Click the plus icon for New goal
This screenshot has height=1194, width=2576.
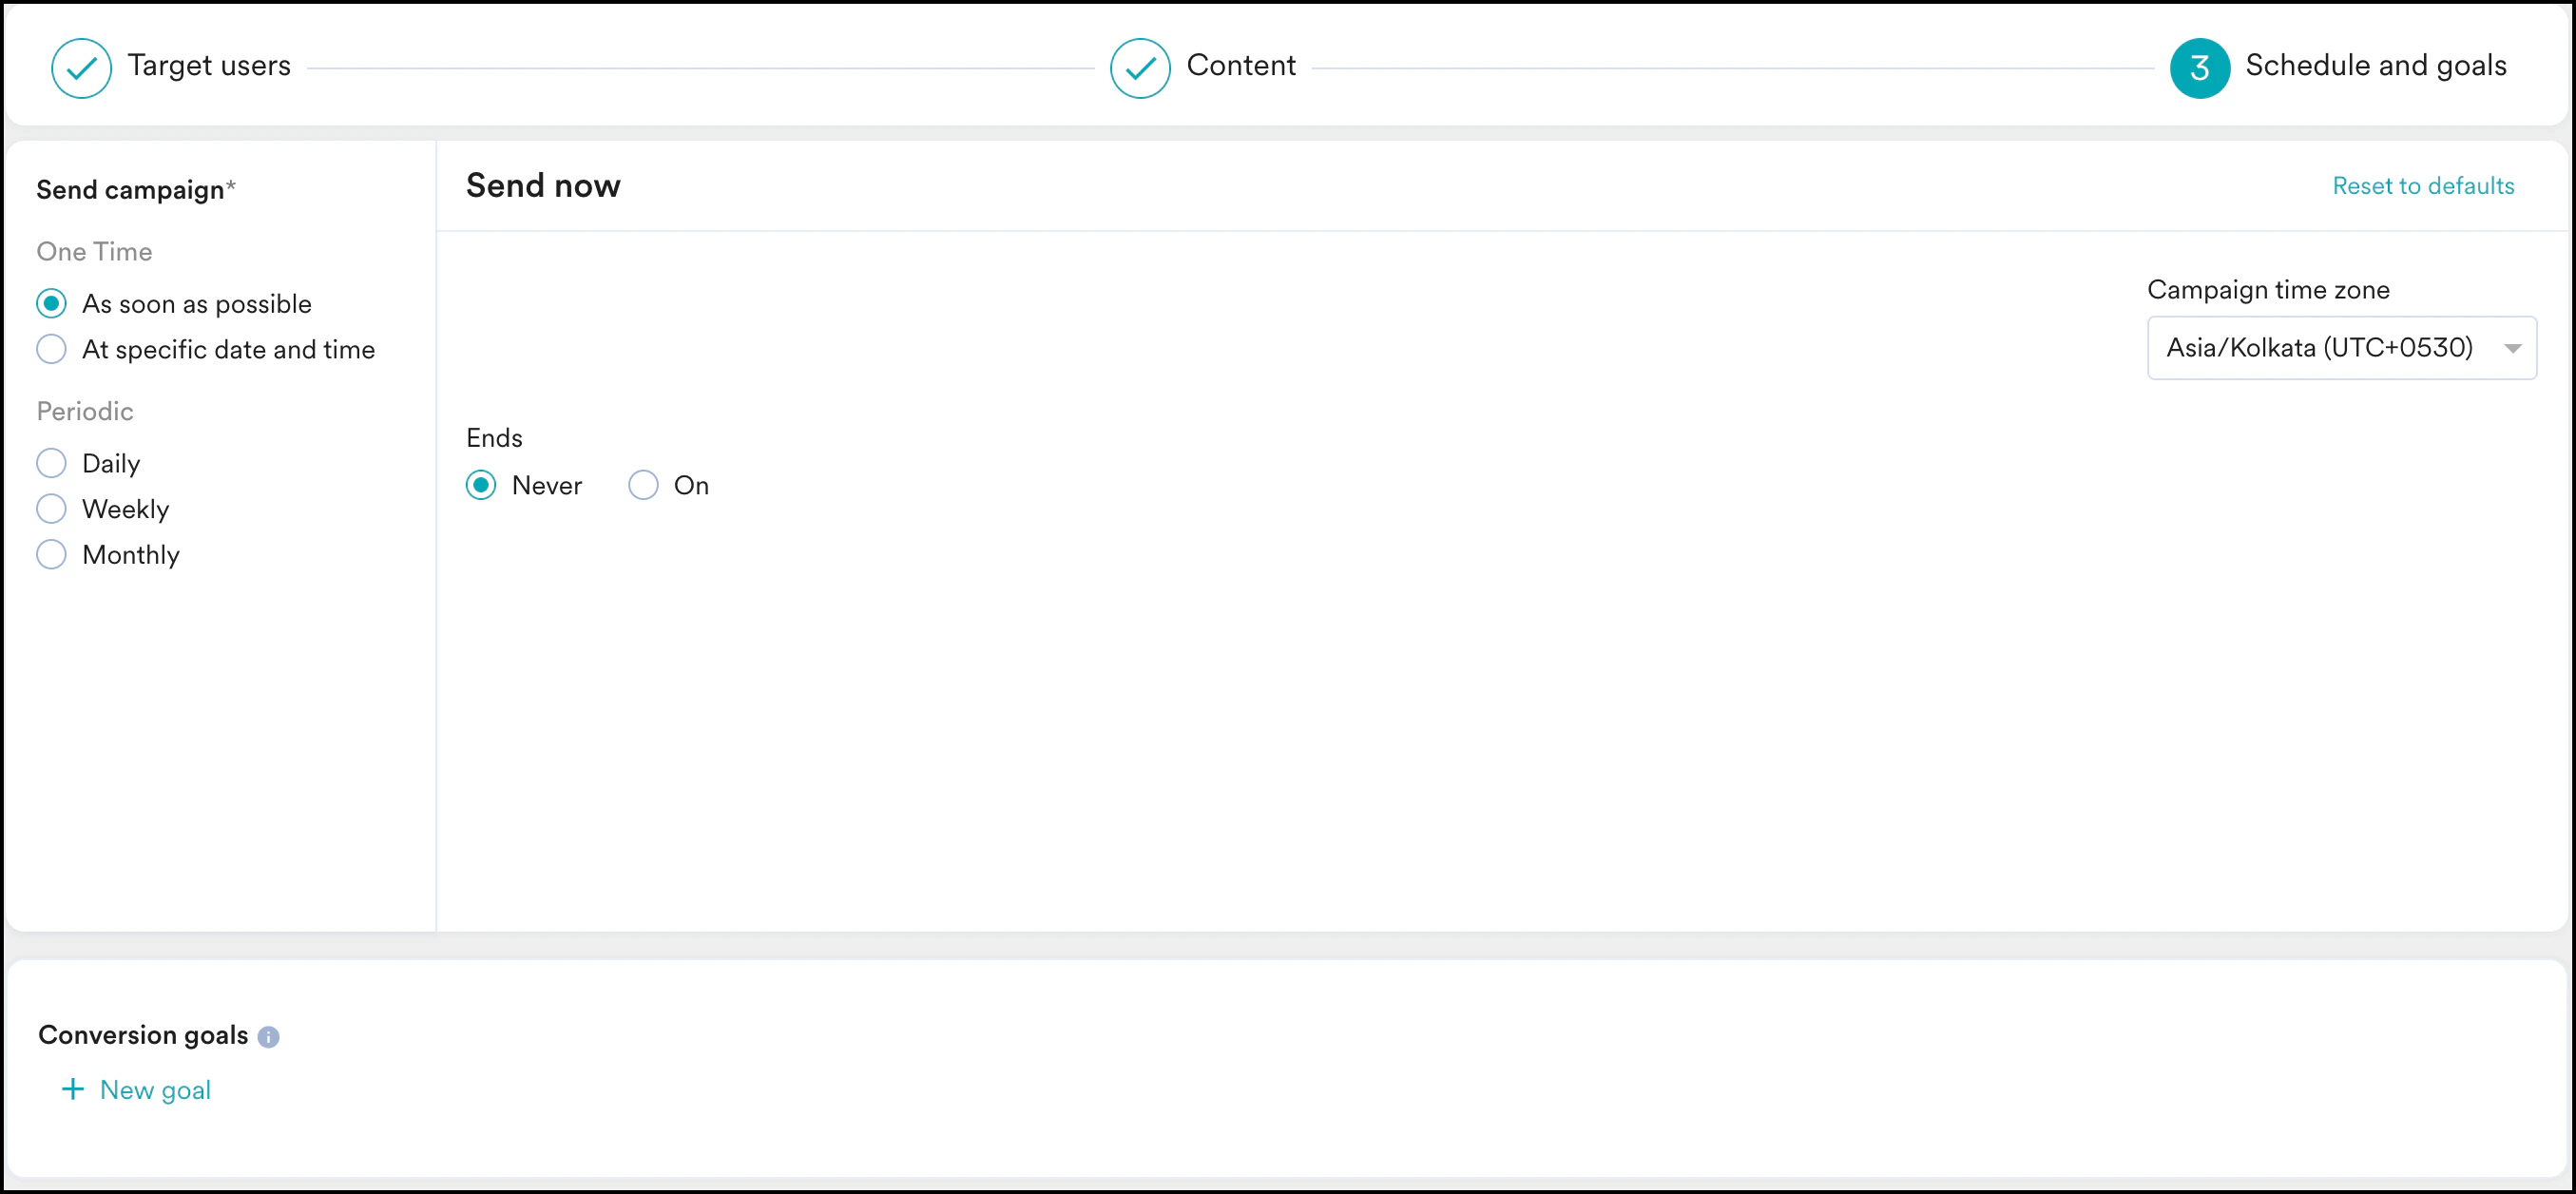tap(73, 1089)
